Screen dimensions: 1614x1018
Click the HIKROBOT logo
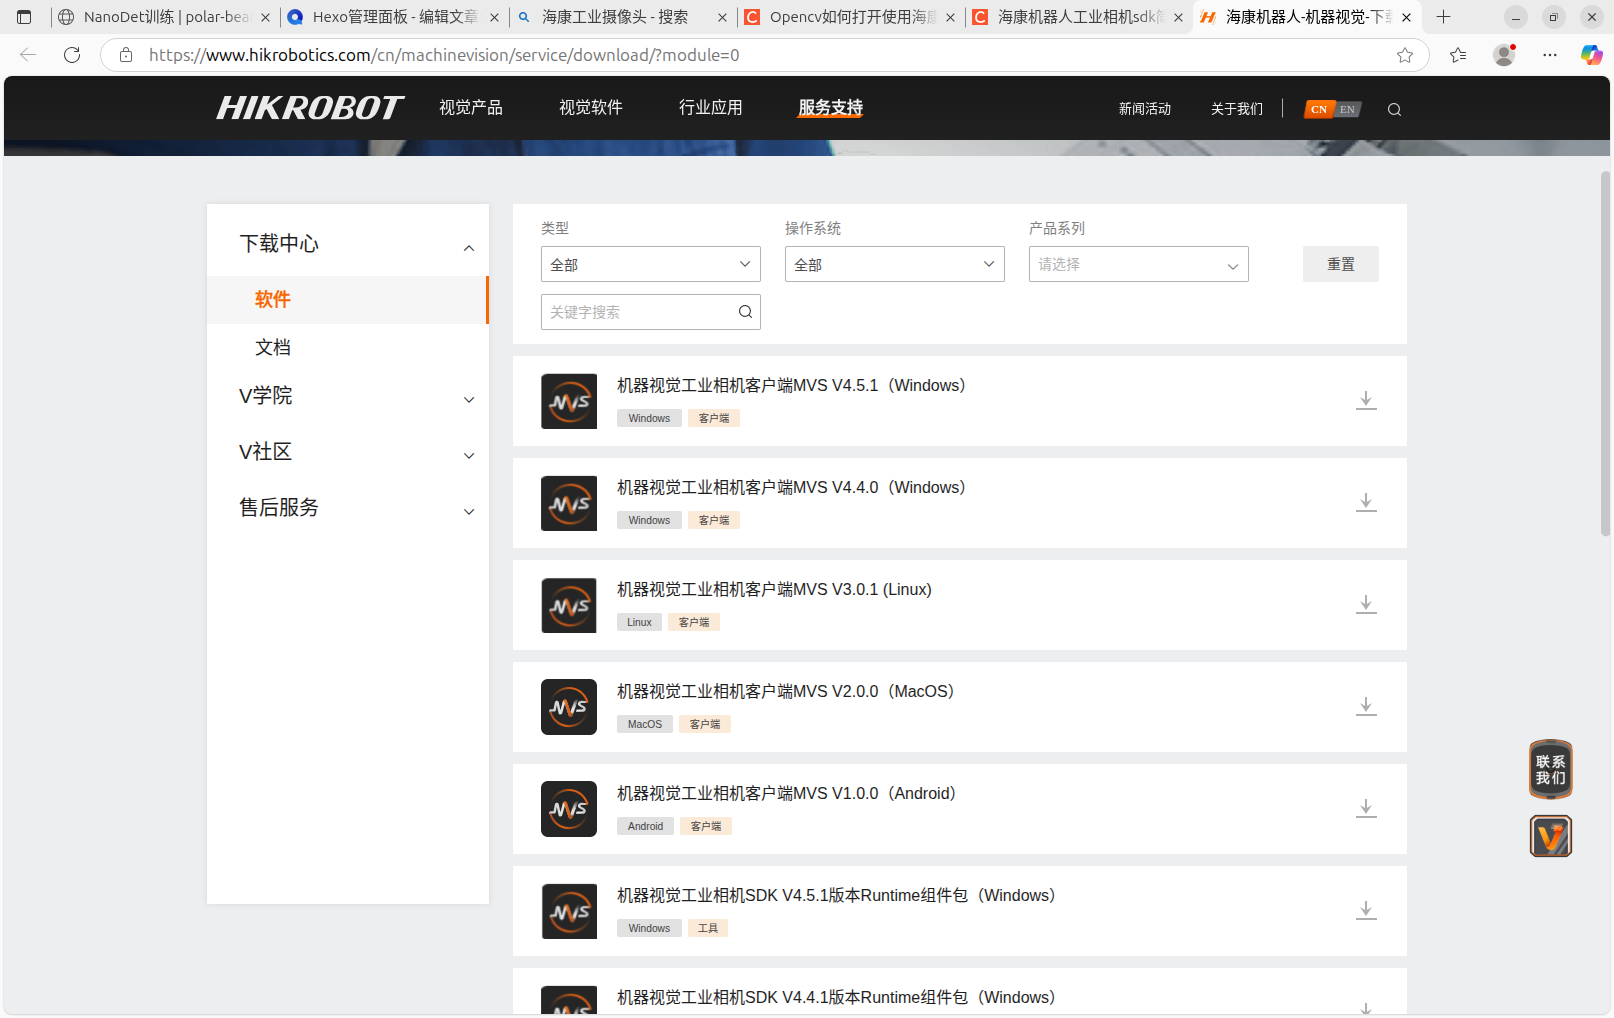point(310,108)
